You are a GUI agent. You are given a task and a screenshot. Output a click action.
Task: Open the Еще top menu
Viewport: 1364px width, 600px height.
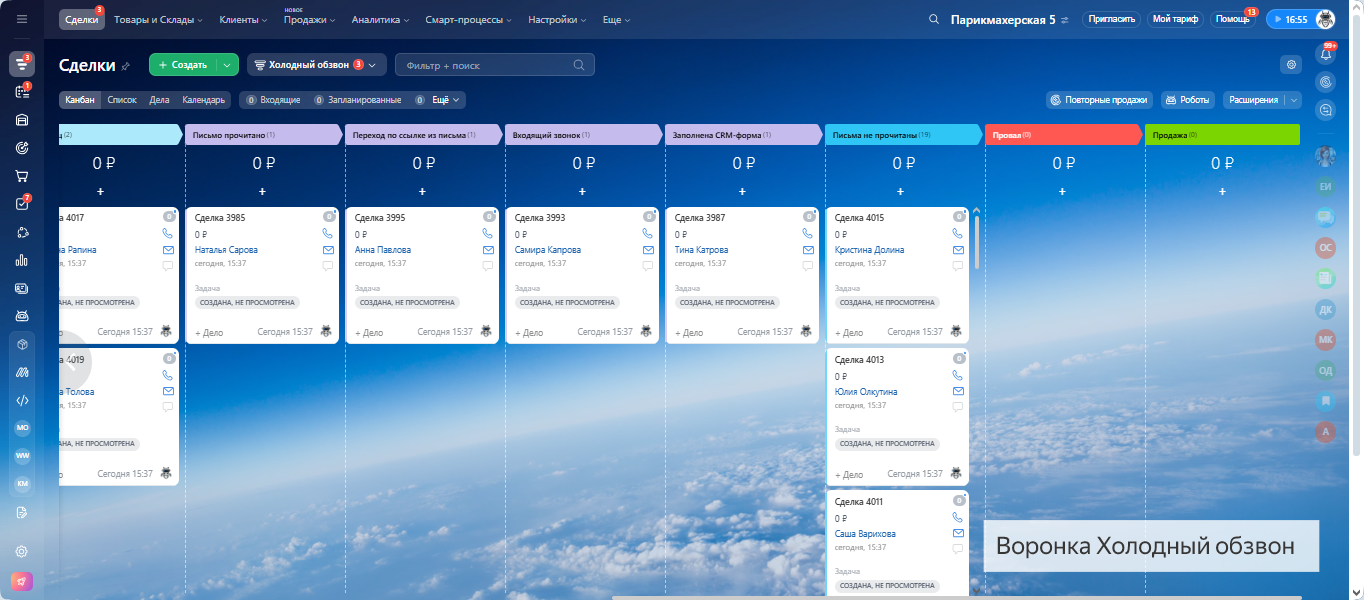[616, 19]
